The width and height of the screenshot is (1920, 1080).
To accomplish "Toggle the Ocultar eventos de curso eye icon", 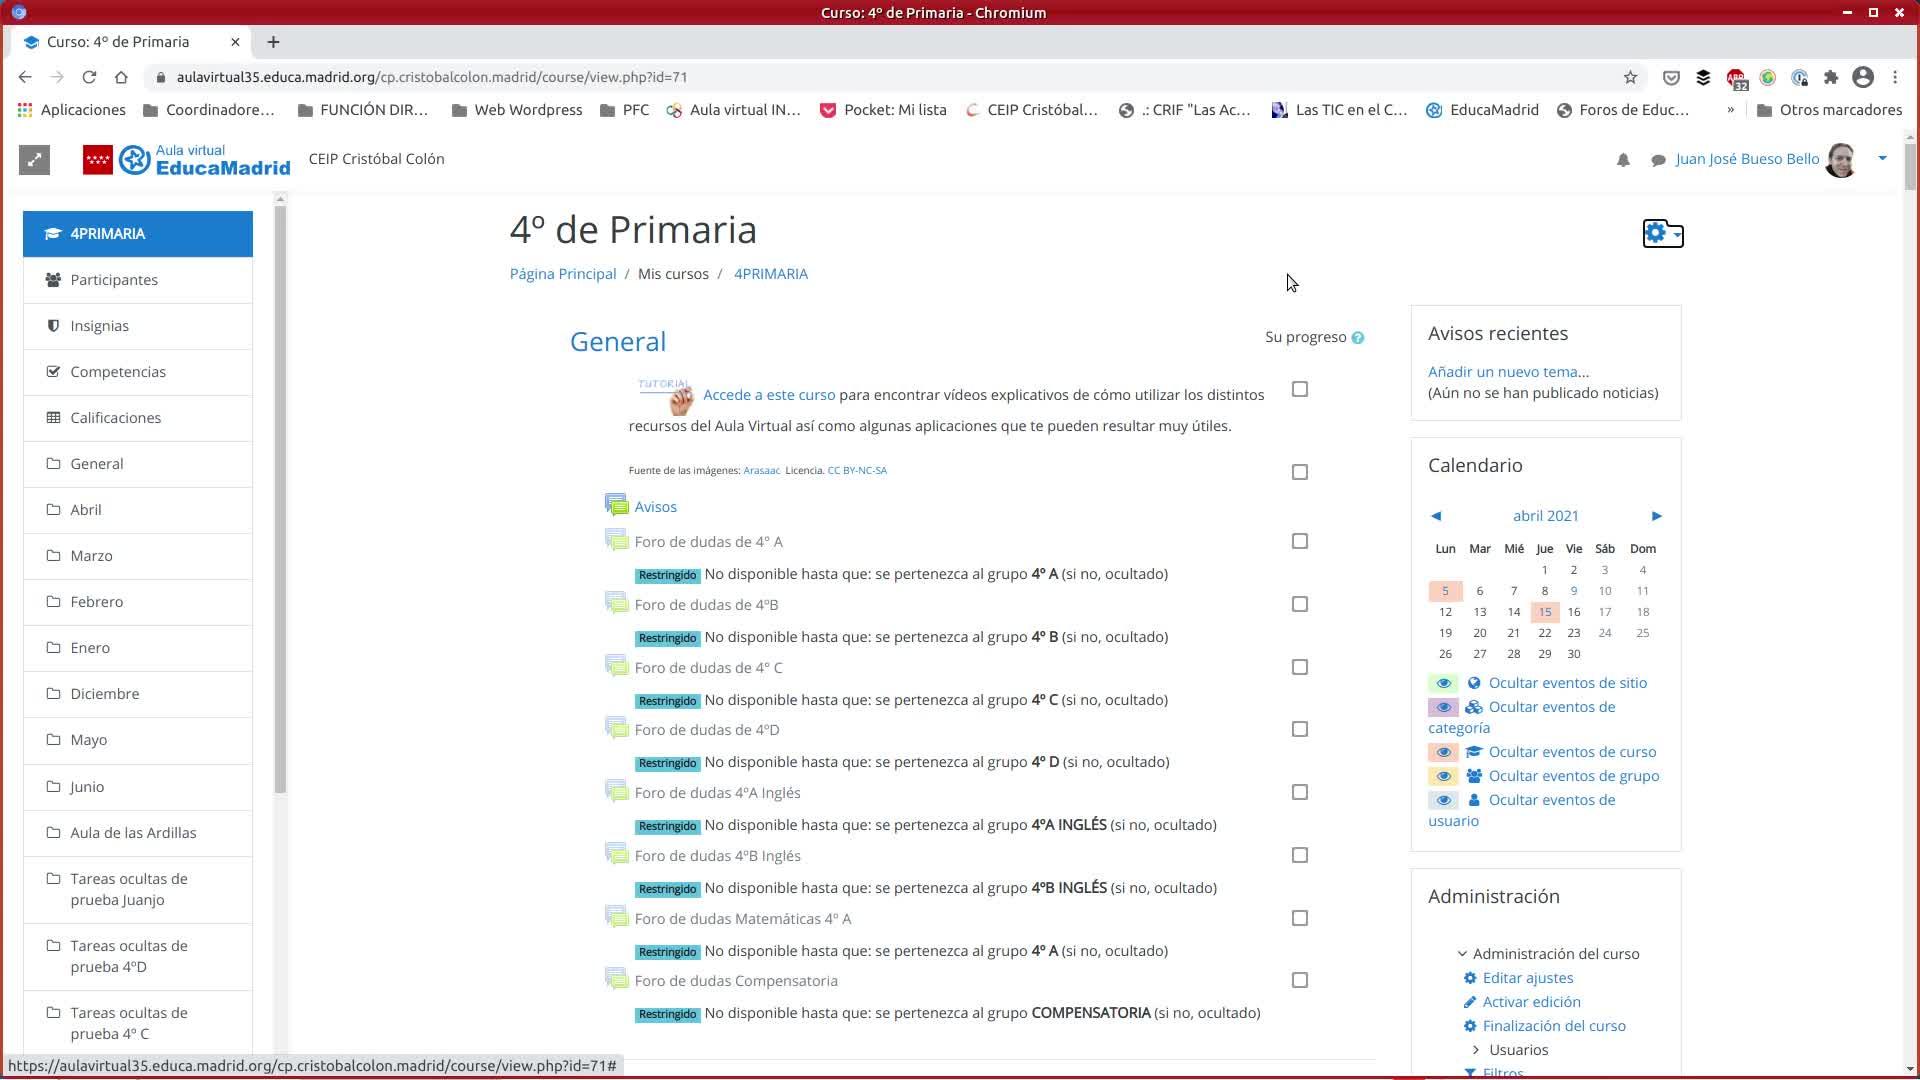I will click(1443, 752).
